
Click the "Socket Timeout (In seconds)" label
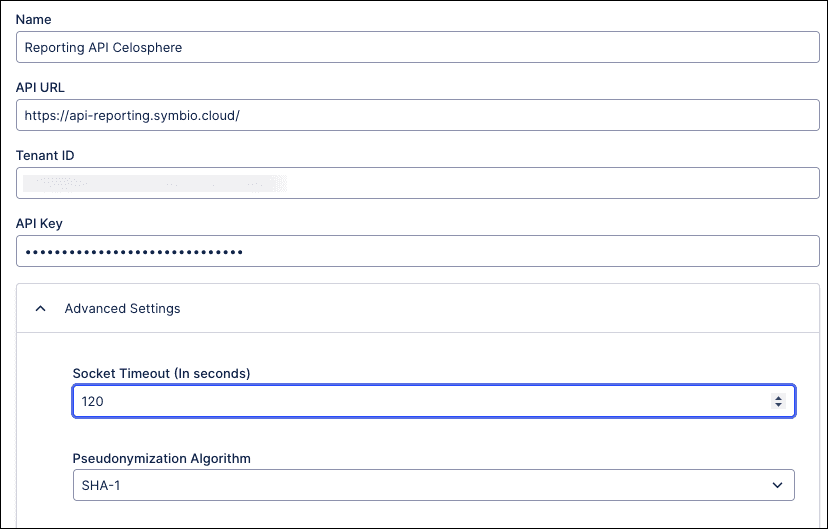(161, 373)
